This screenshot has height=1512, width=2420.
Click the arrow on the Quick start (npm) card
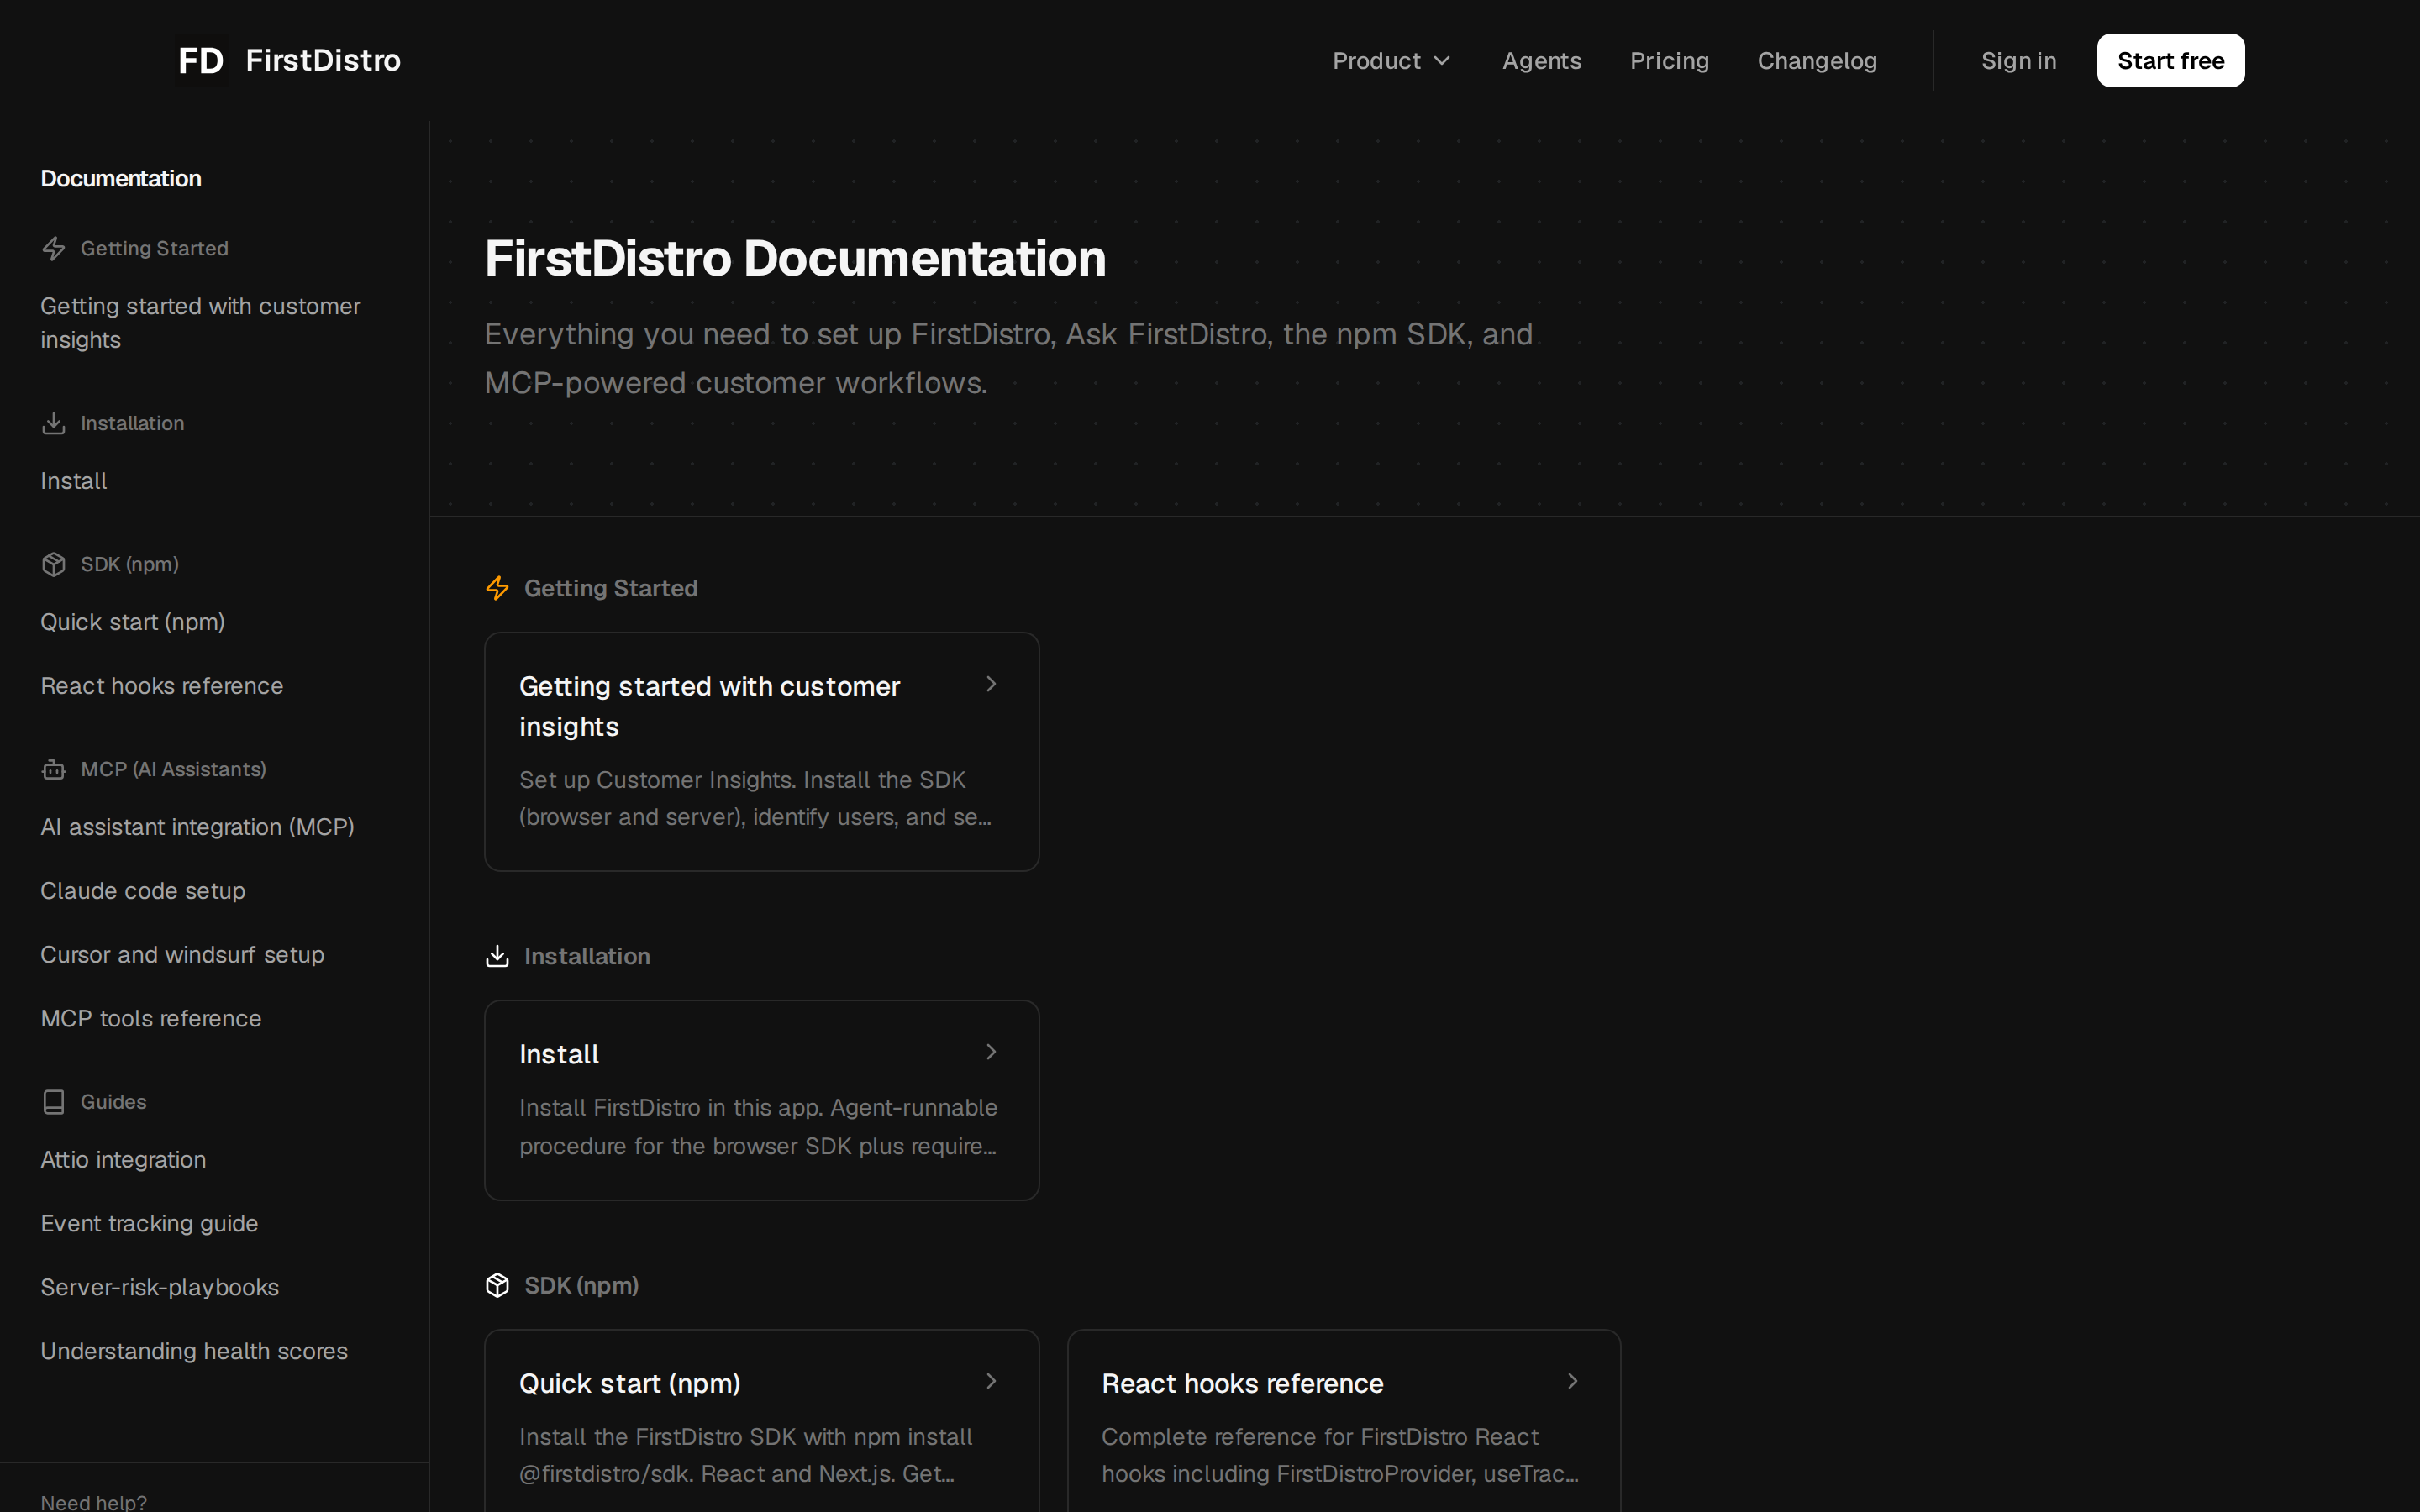coord(991,1381)
